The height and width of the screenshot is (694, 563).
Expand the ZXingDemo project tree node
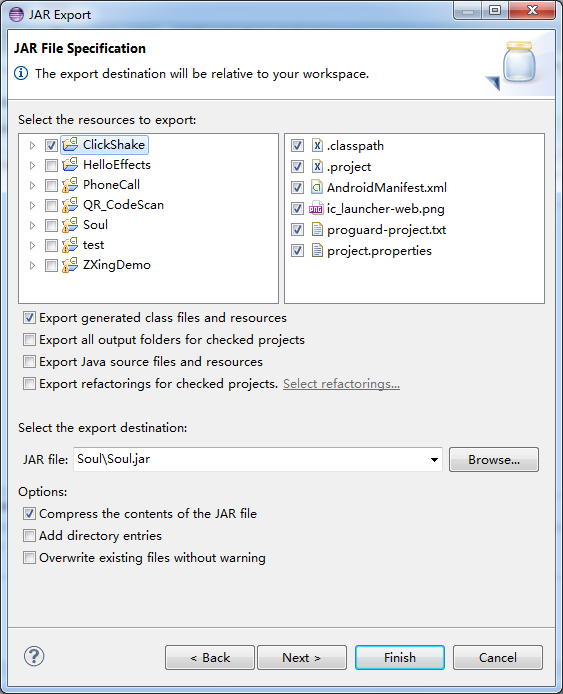pyautogui.click(x=32, y=266)
